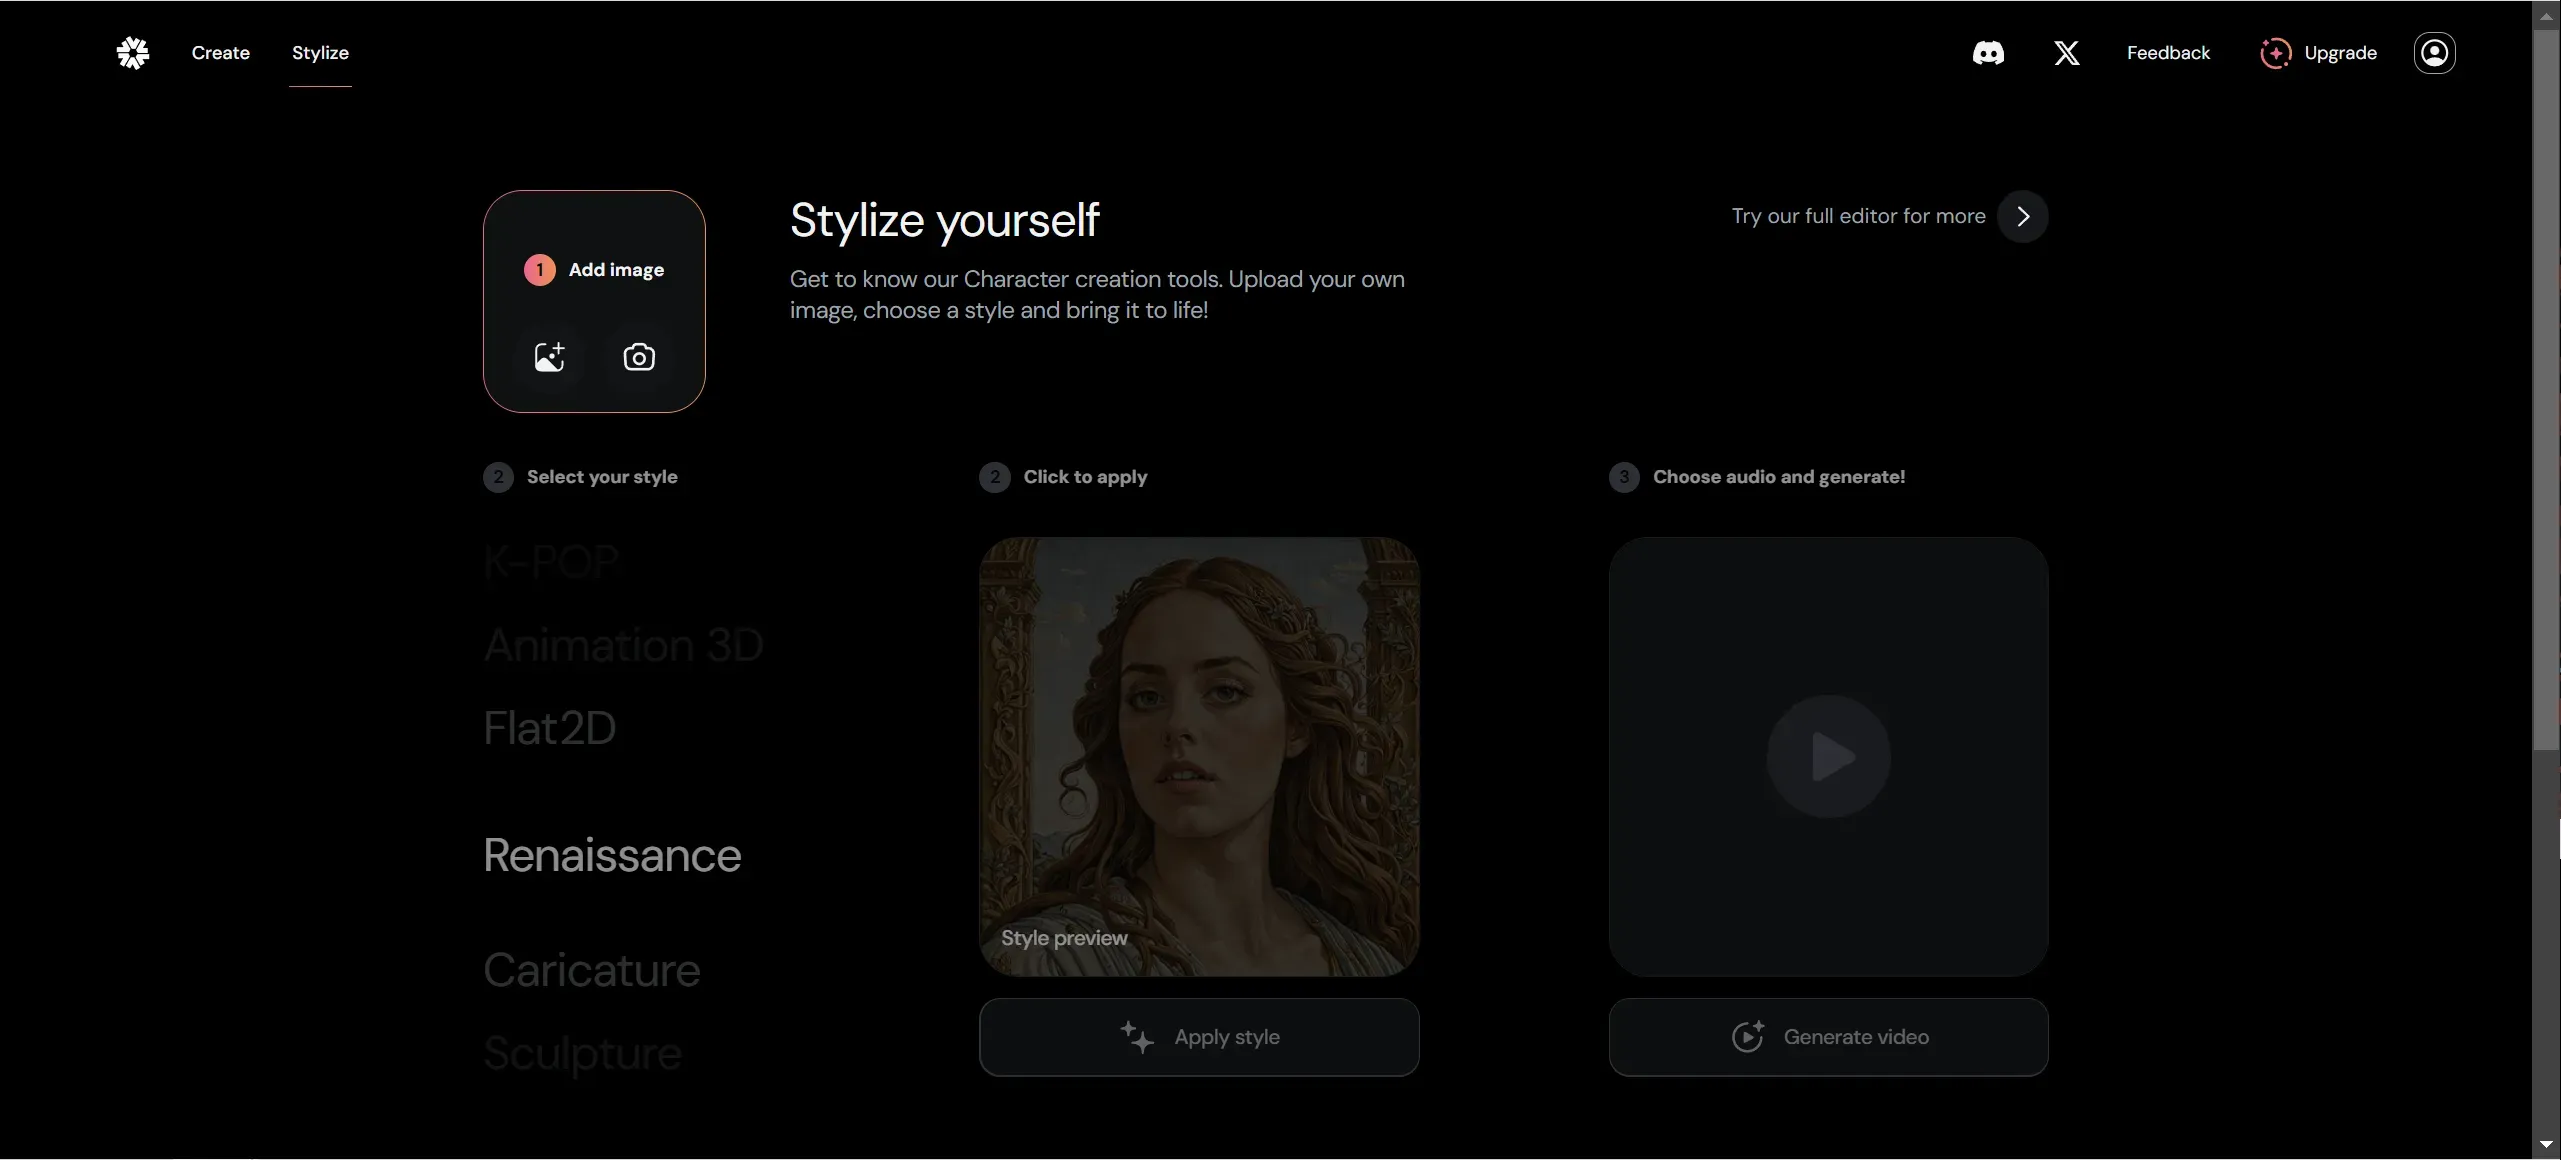Click the camera capture icon

click(x=639, y=357)
